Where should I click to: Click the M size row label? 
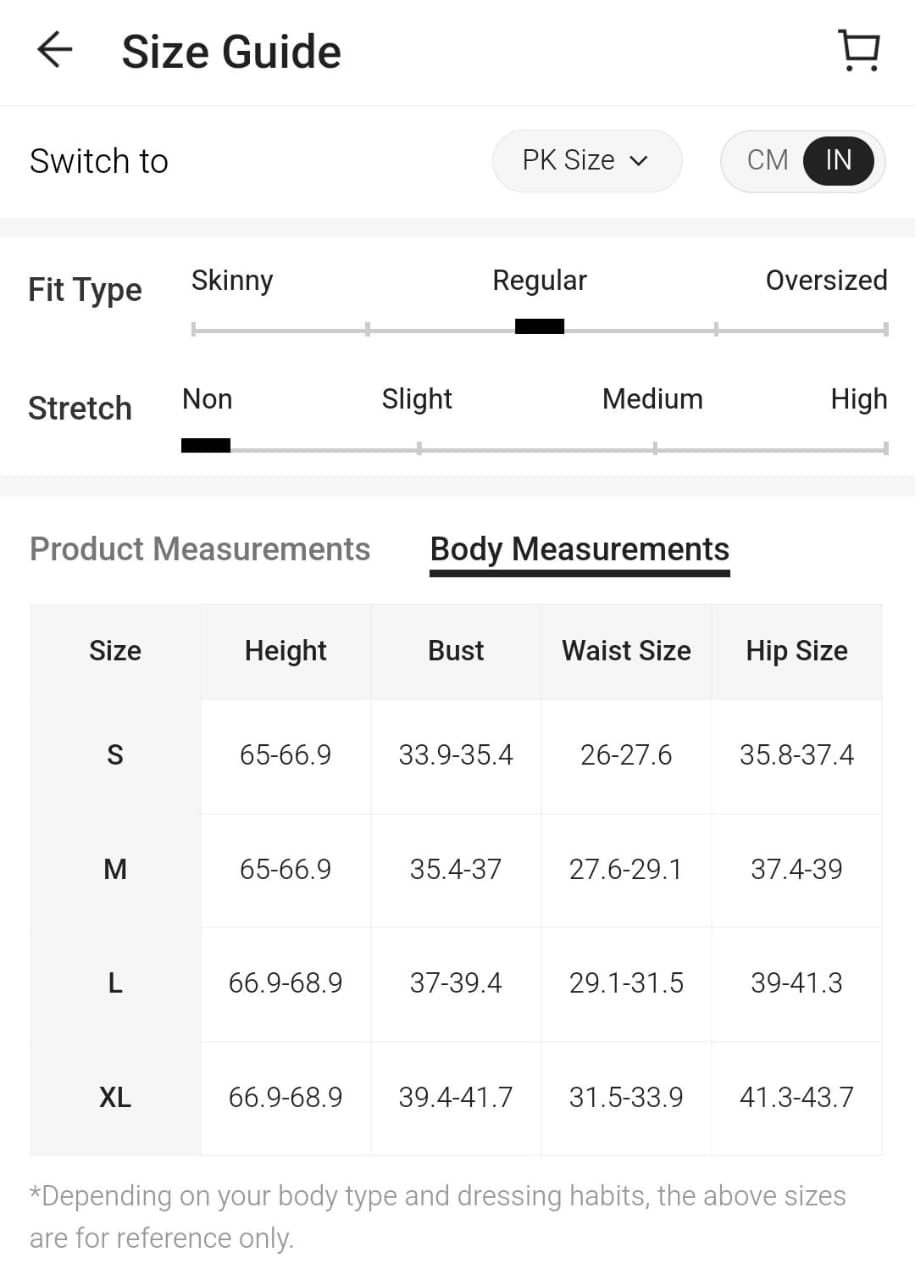[115, 869]
